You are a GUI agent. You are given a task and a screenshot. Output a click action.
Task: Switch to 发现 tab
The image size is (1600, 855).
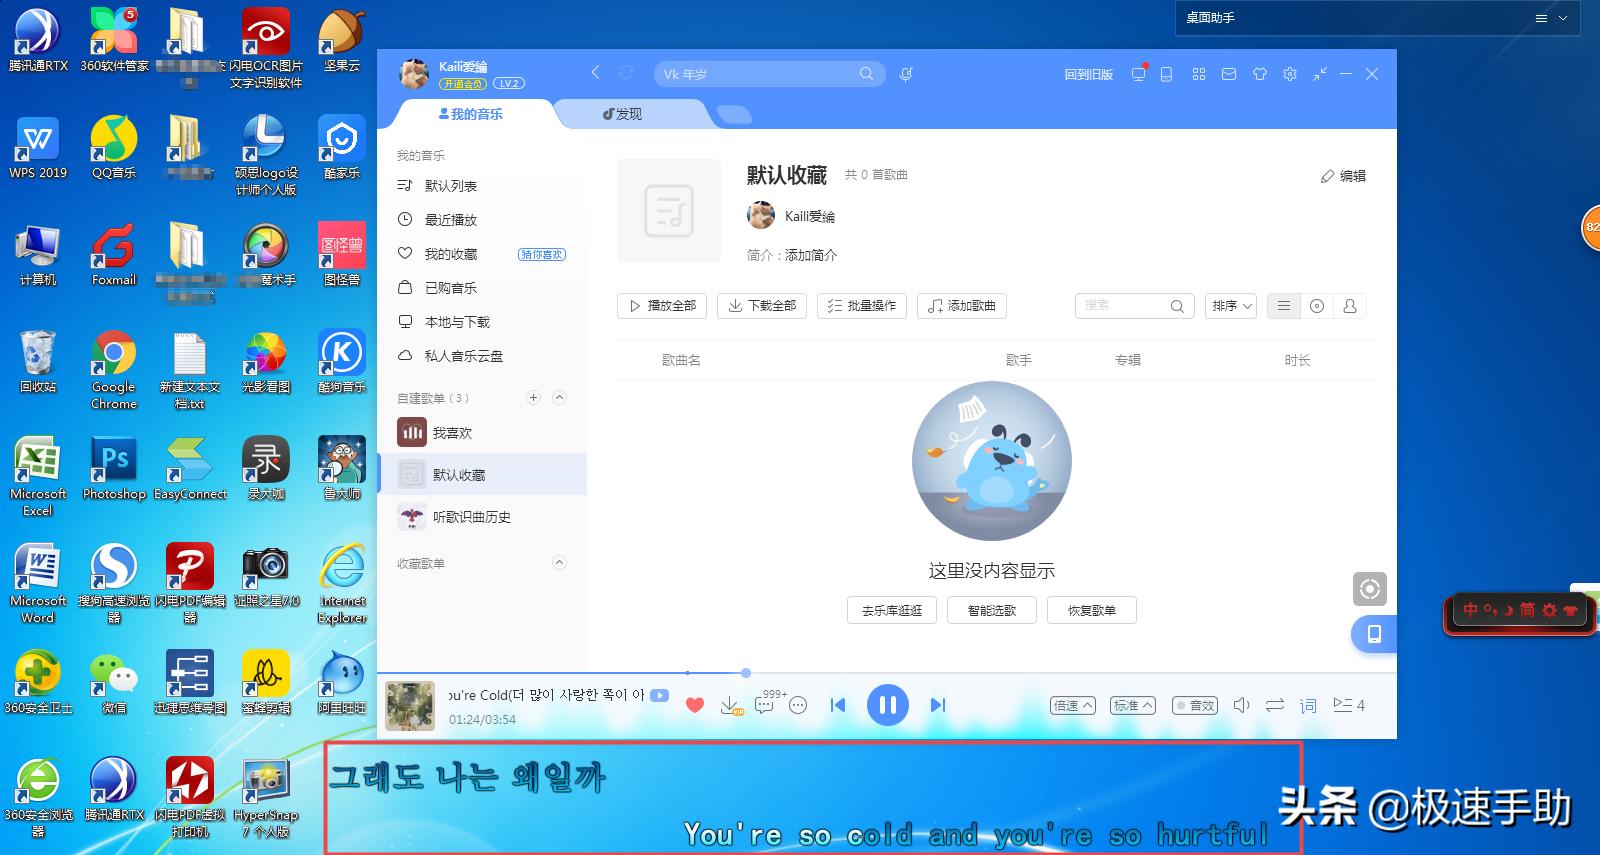tap(622, 114)
